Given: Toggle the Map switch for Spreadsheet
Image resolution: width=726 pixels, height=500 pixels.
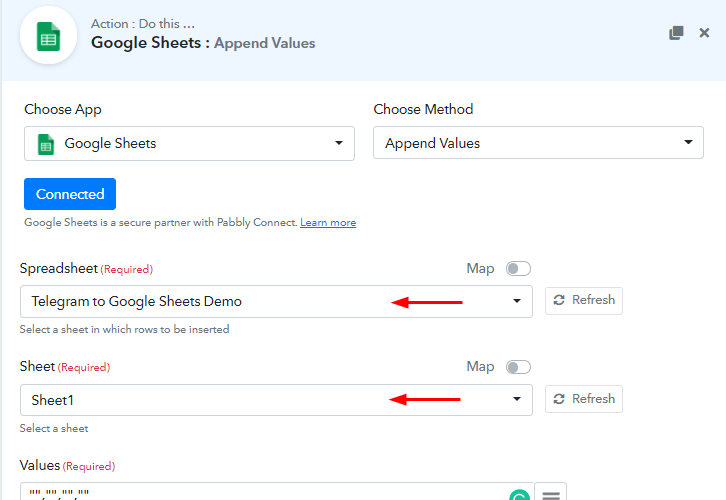Looking at the screenshot, I should pyautogui.click(x=518, y=269).
